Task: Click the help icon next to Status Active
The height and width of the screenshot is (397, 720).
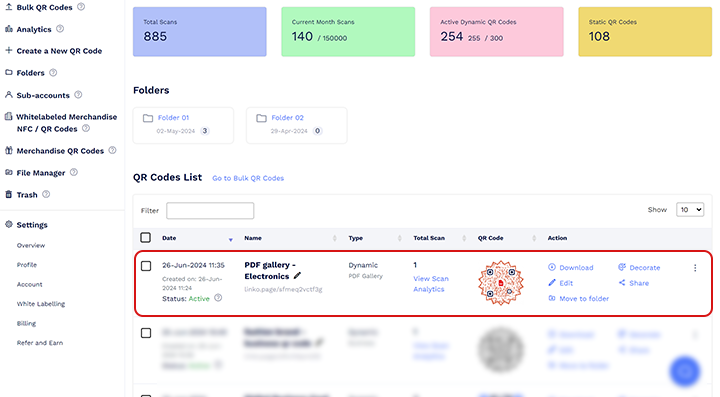Action: (x=218, y=298)
